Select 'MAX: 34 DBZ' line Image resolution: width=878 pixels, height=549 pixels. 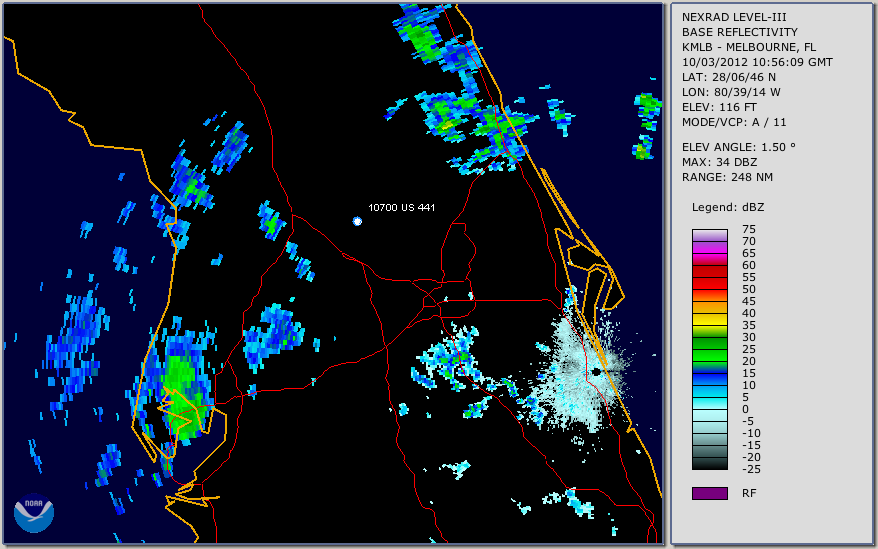pos(720,162)
